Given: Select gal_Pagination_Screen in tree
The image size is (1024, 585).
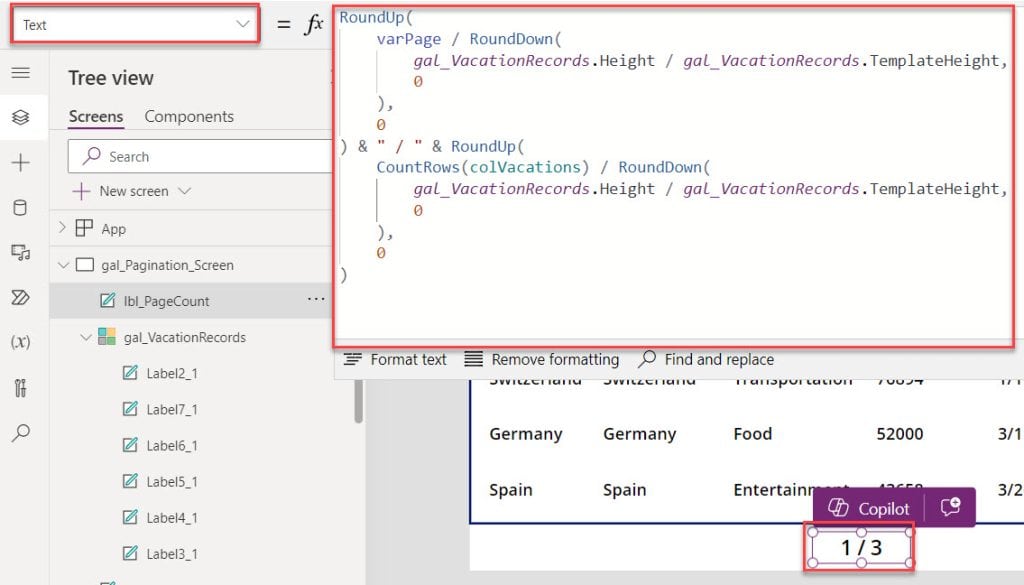Looking at the screenshot, I should coord(167,265).
